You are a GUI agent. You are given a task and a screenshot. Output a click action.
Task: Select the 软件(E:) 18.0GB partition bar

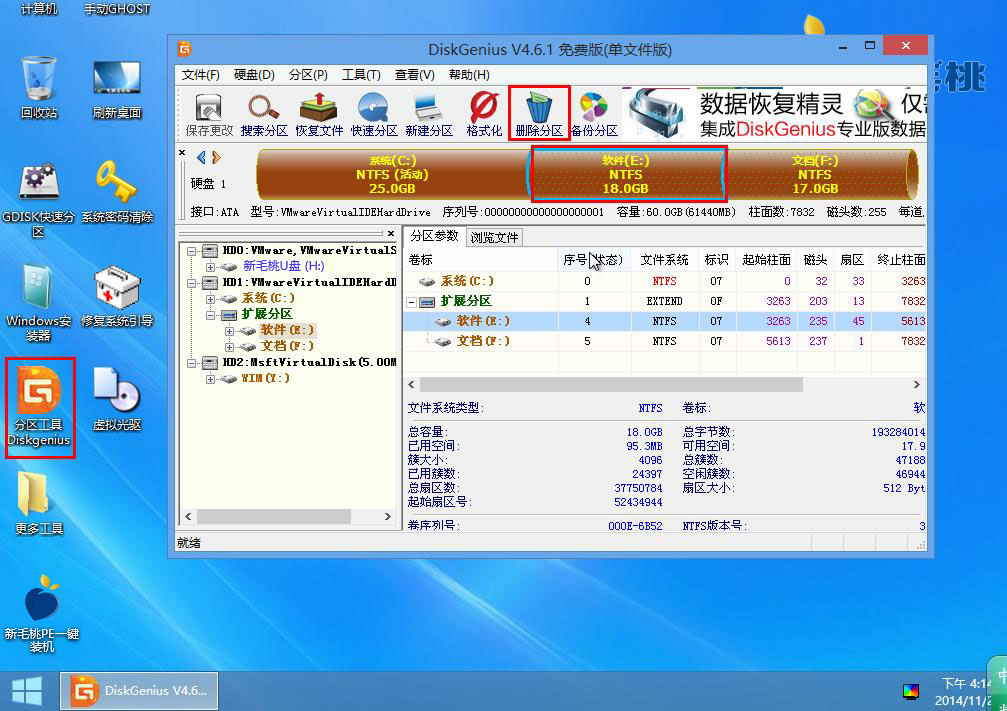[x=626, y=174]
